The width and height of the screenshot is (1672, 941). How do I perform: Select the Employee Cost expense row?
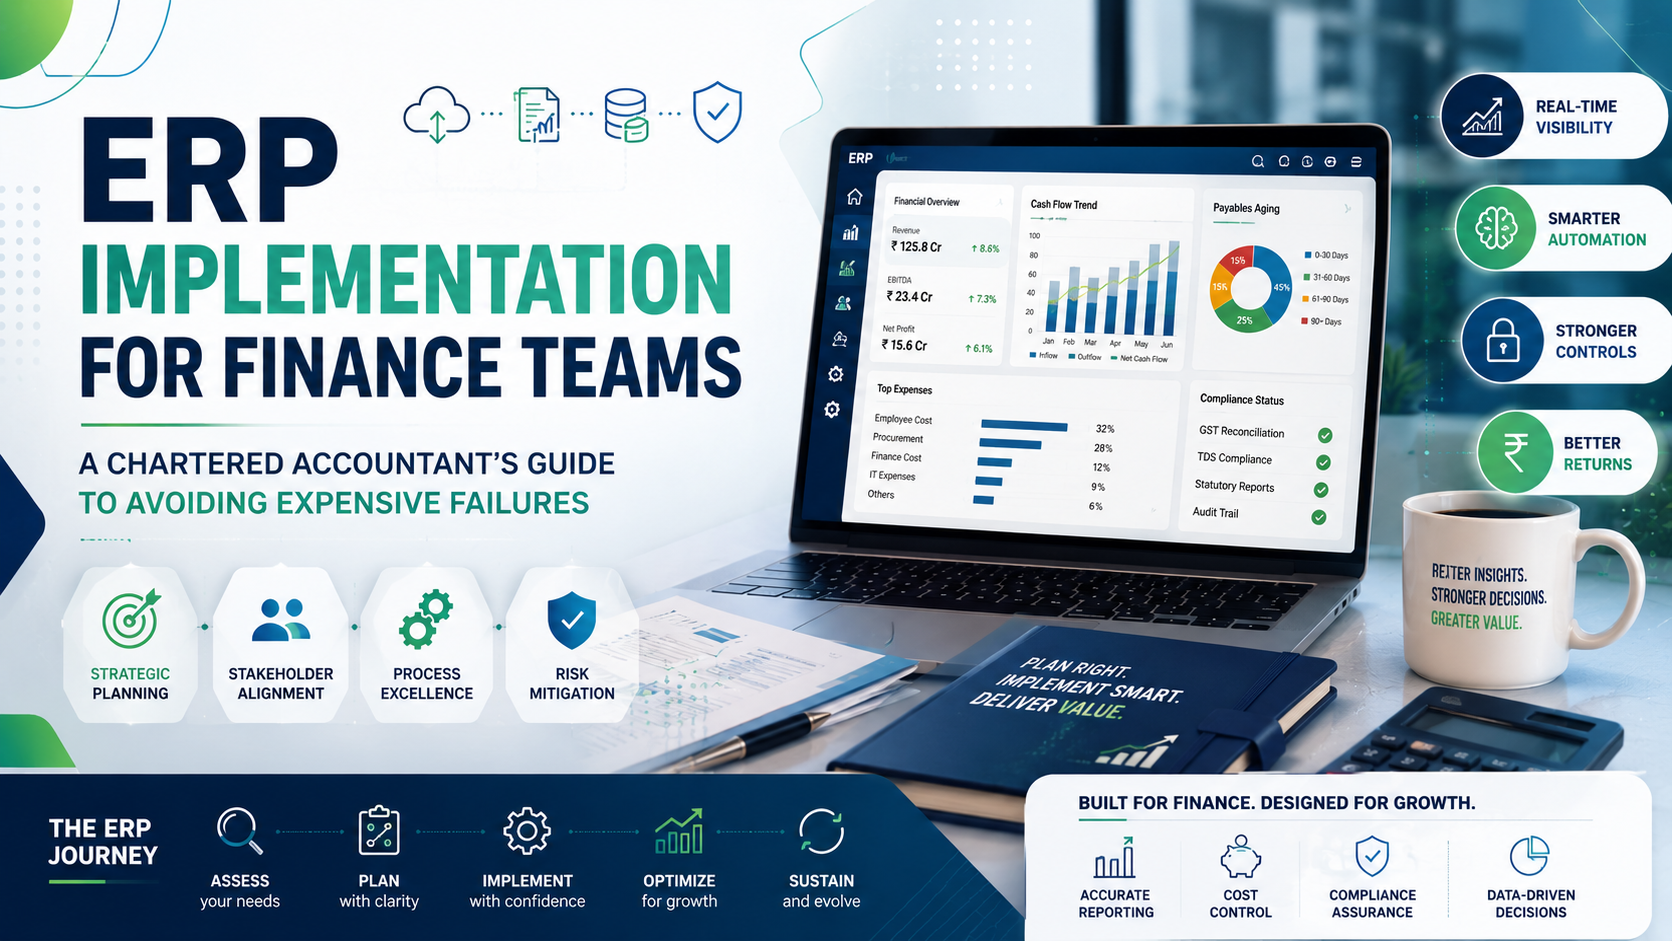pos(992,424)
